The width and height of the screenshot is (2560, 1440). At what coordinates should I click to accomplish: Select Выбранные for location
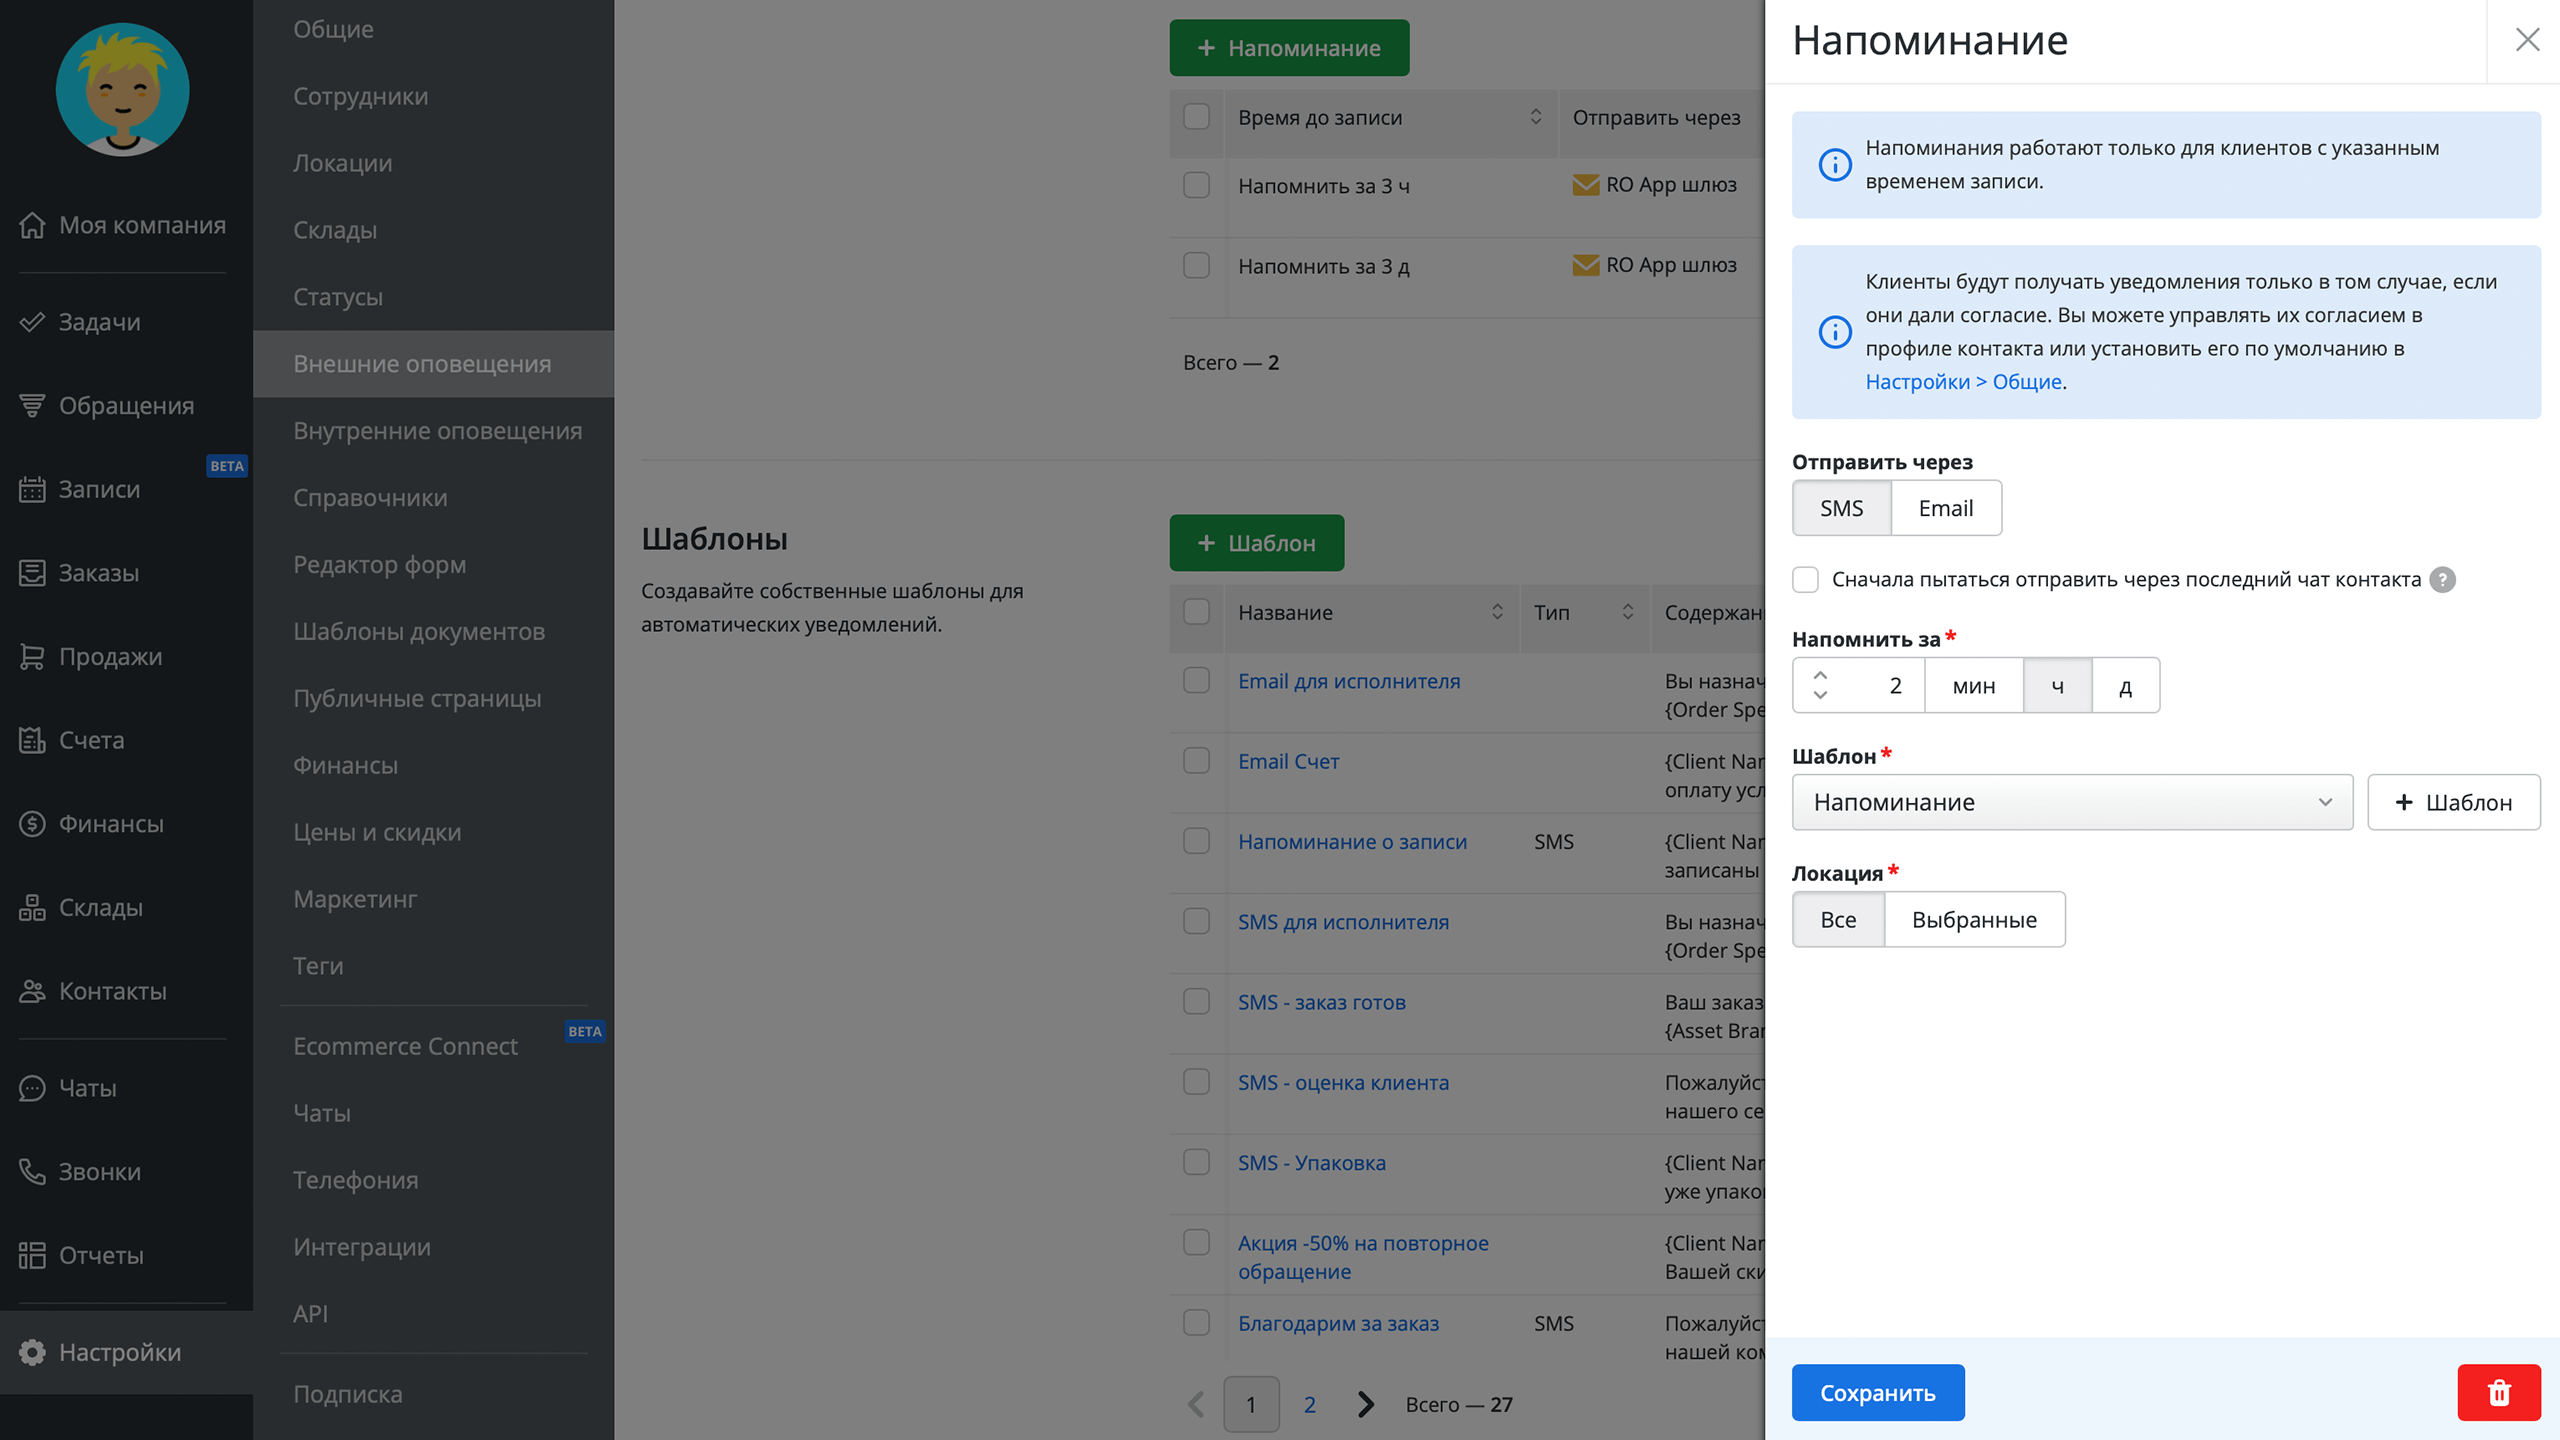pos(1974,920)
